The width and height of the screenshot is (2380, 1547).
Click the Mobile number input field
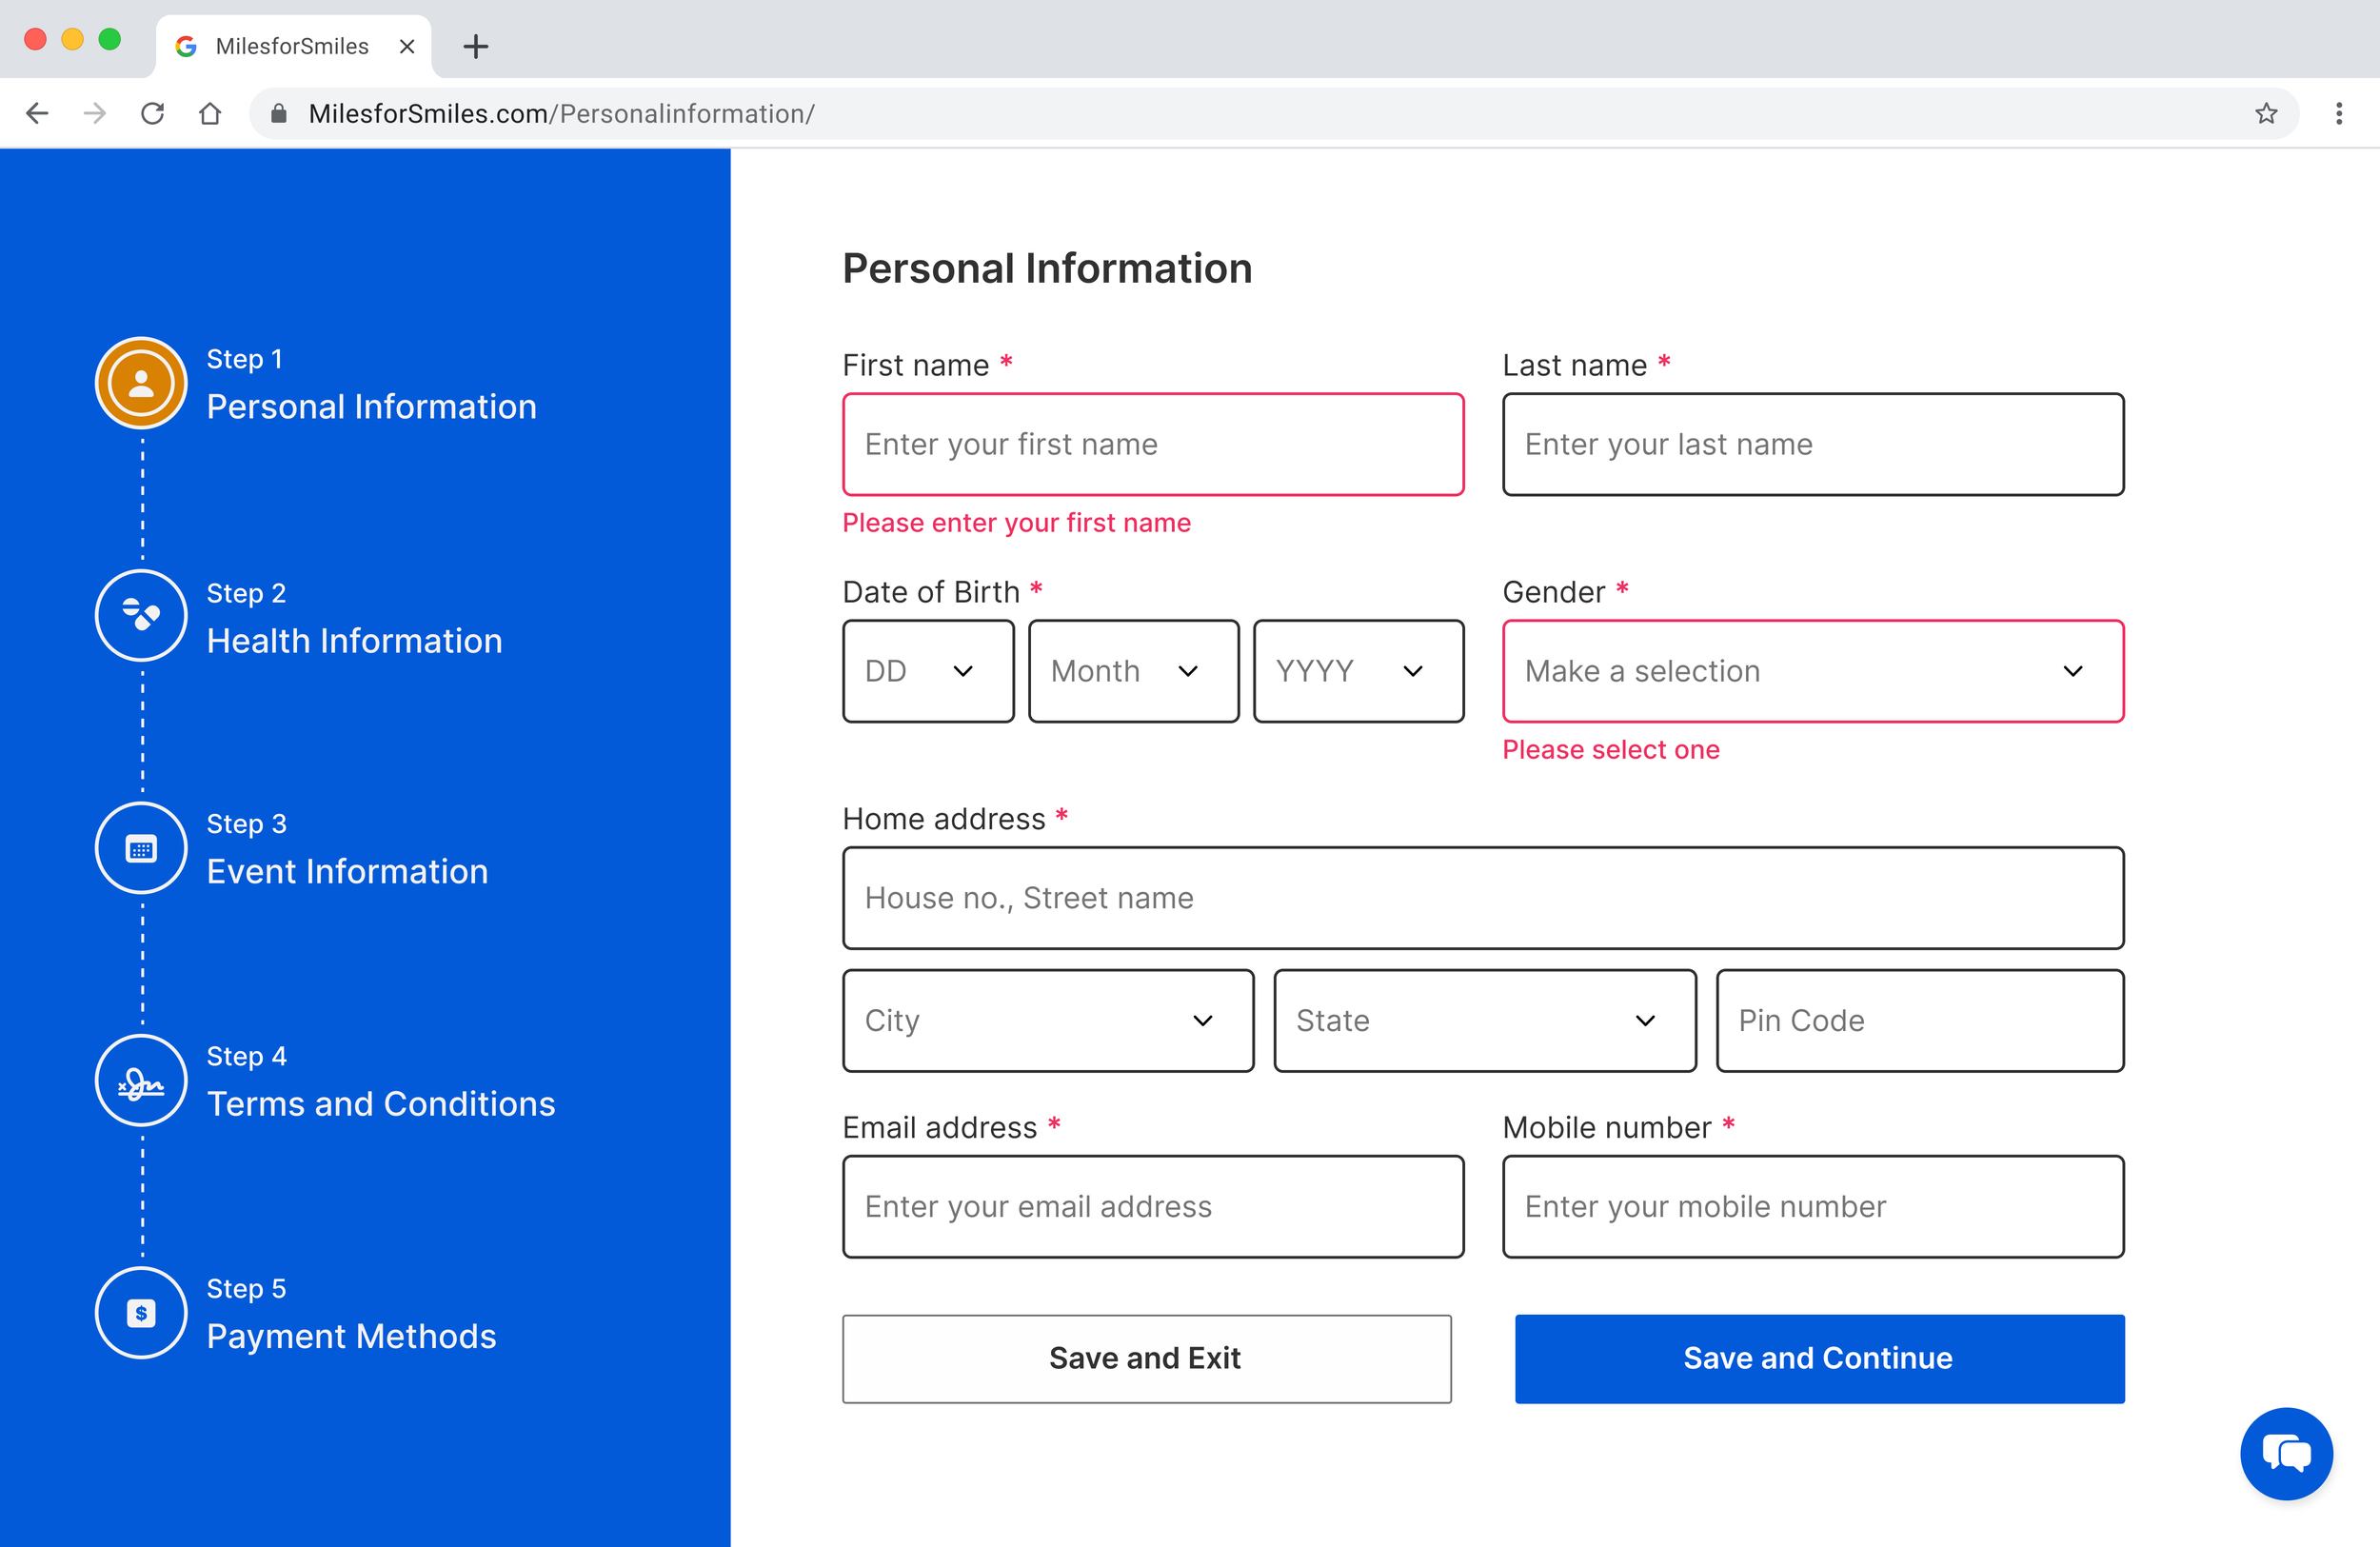point(1813,1206)
